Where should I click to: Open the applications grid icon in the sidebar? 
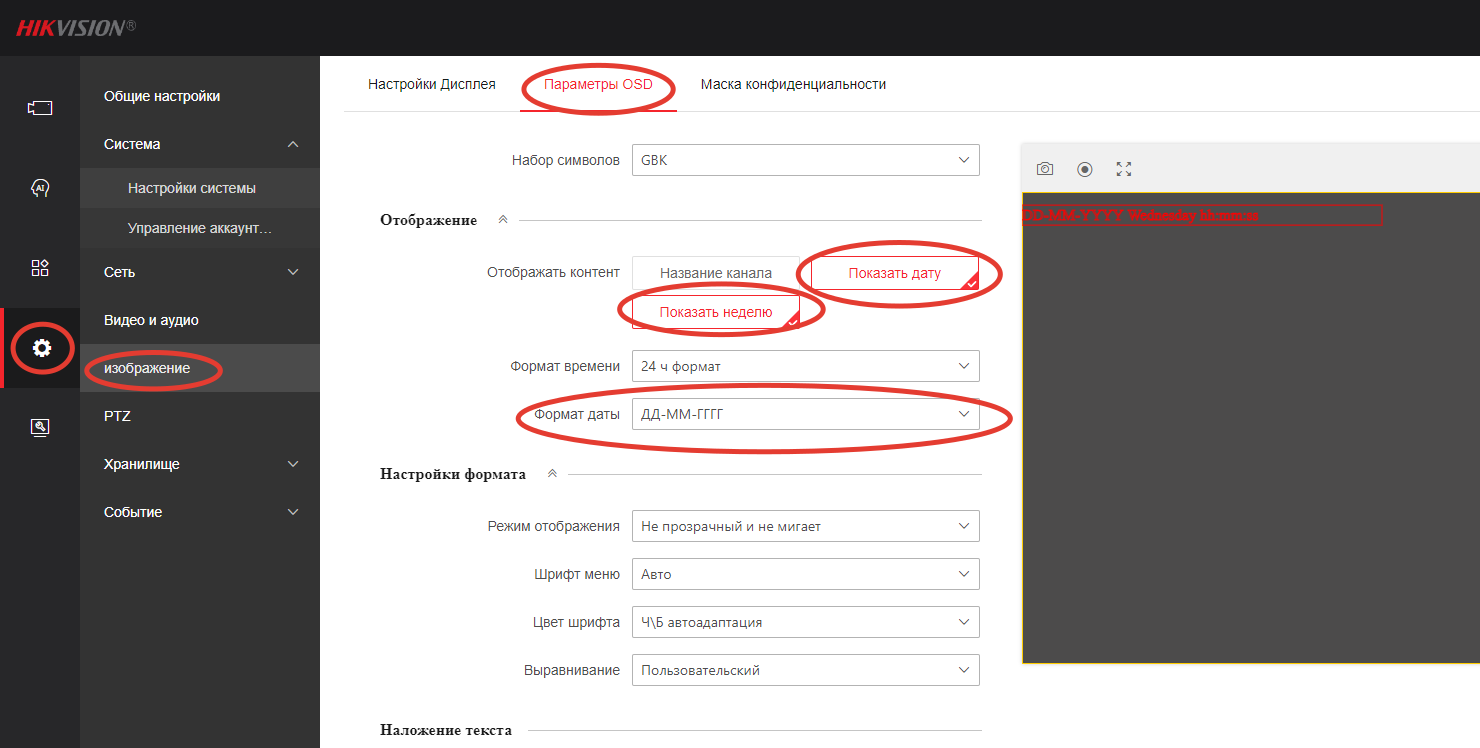point(40,268)
